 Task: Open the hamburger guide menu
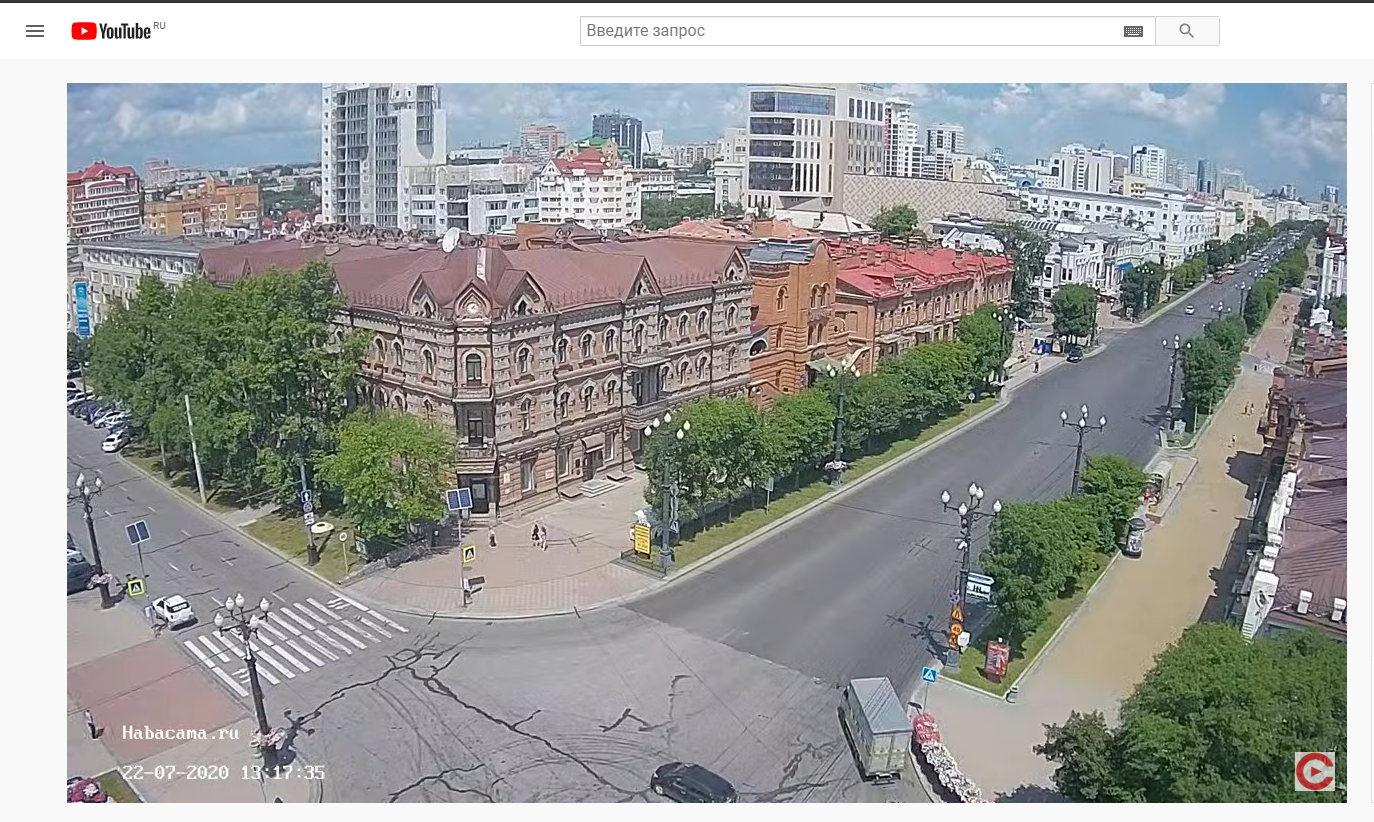35,31
